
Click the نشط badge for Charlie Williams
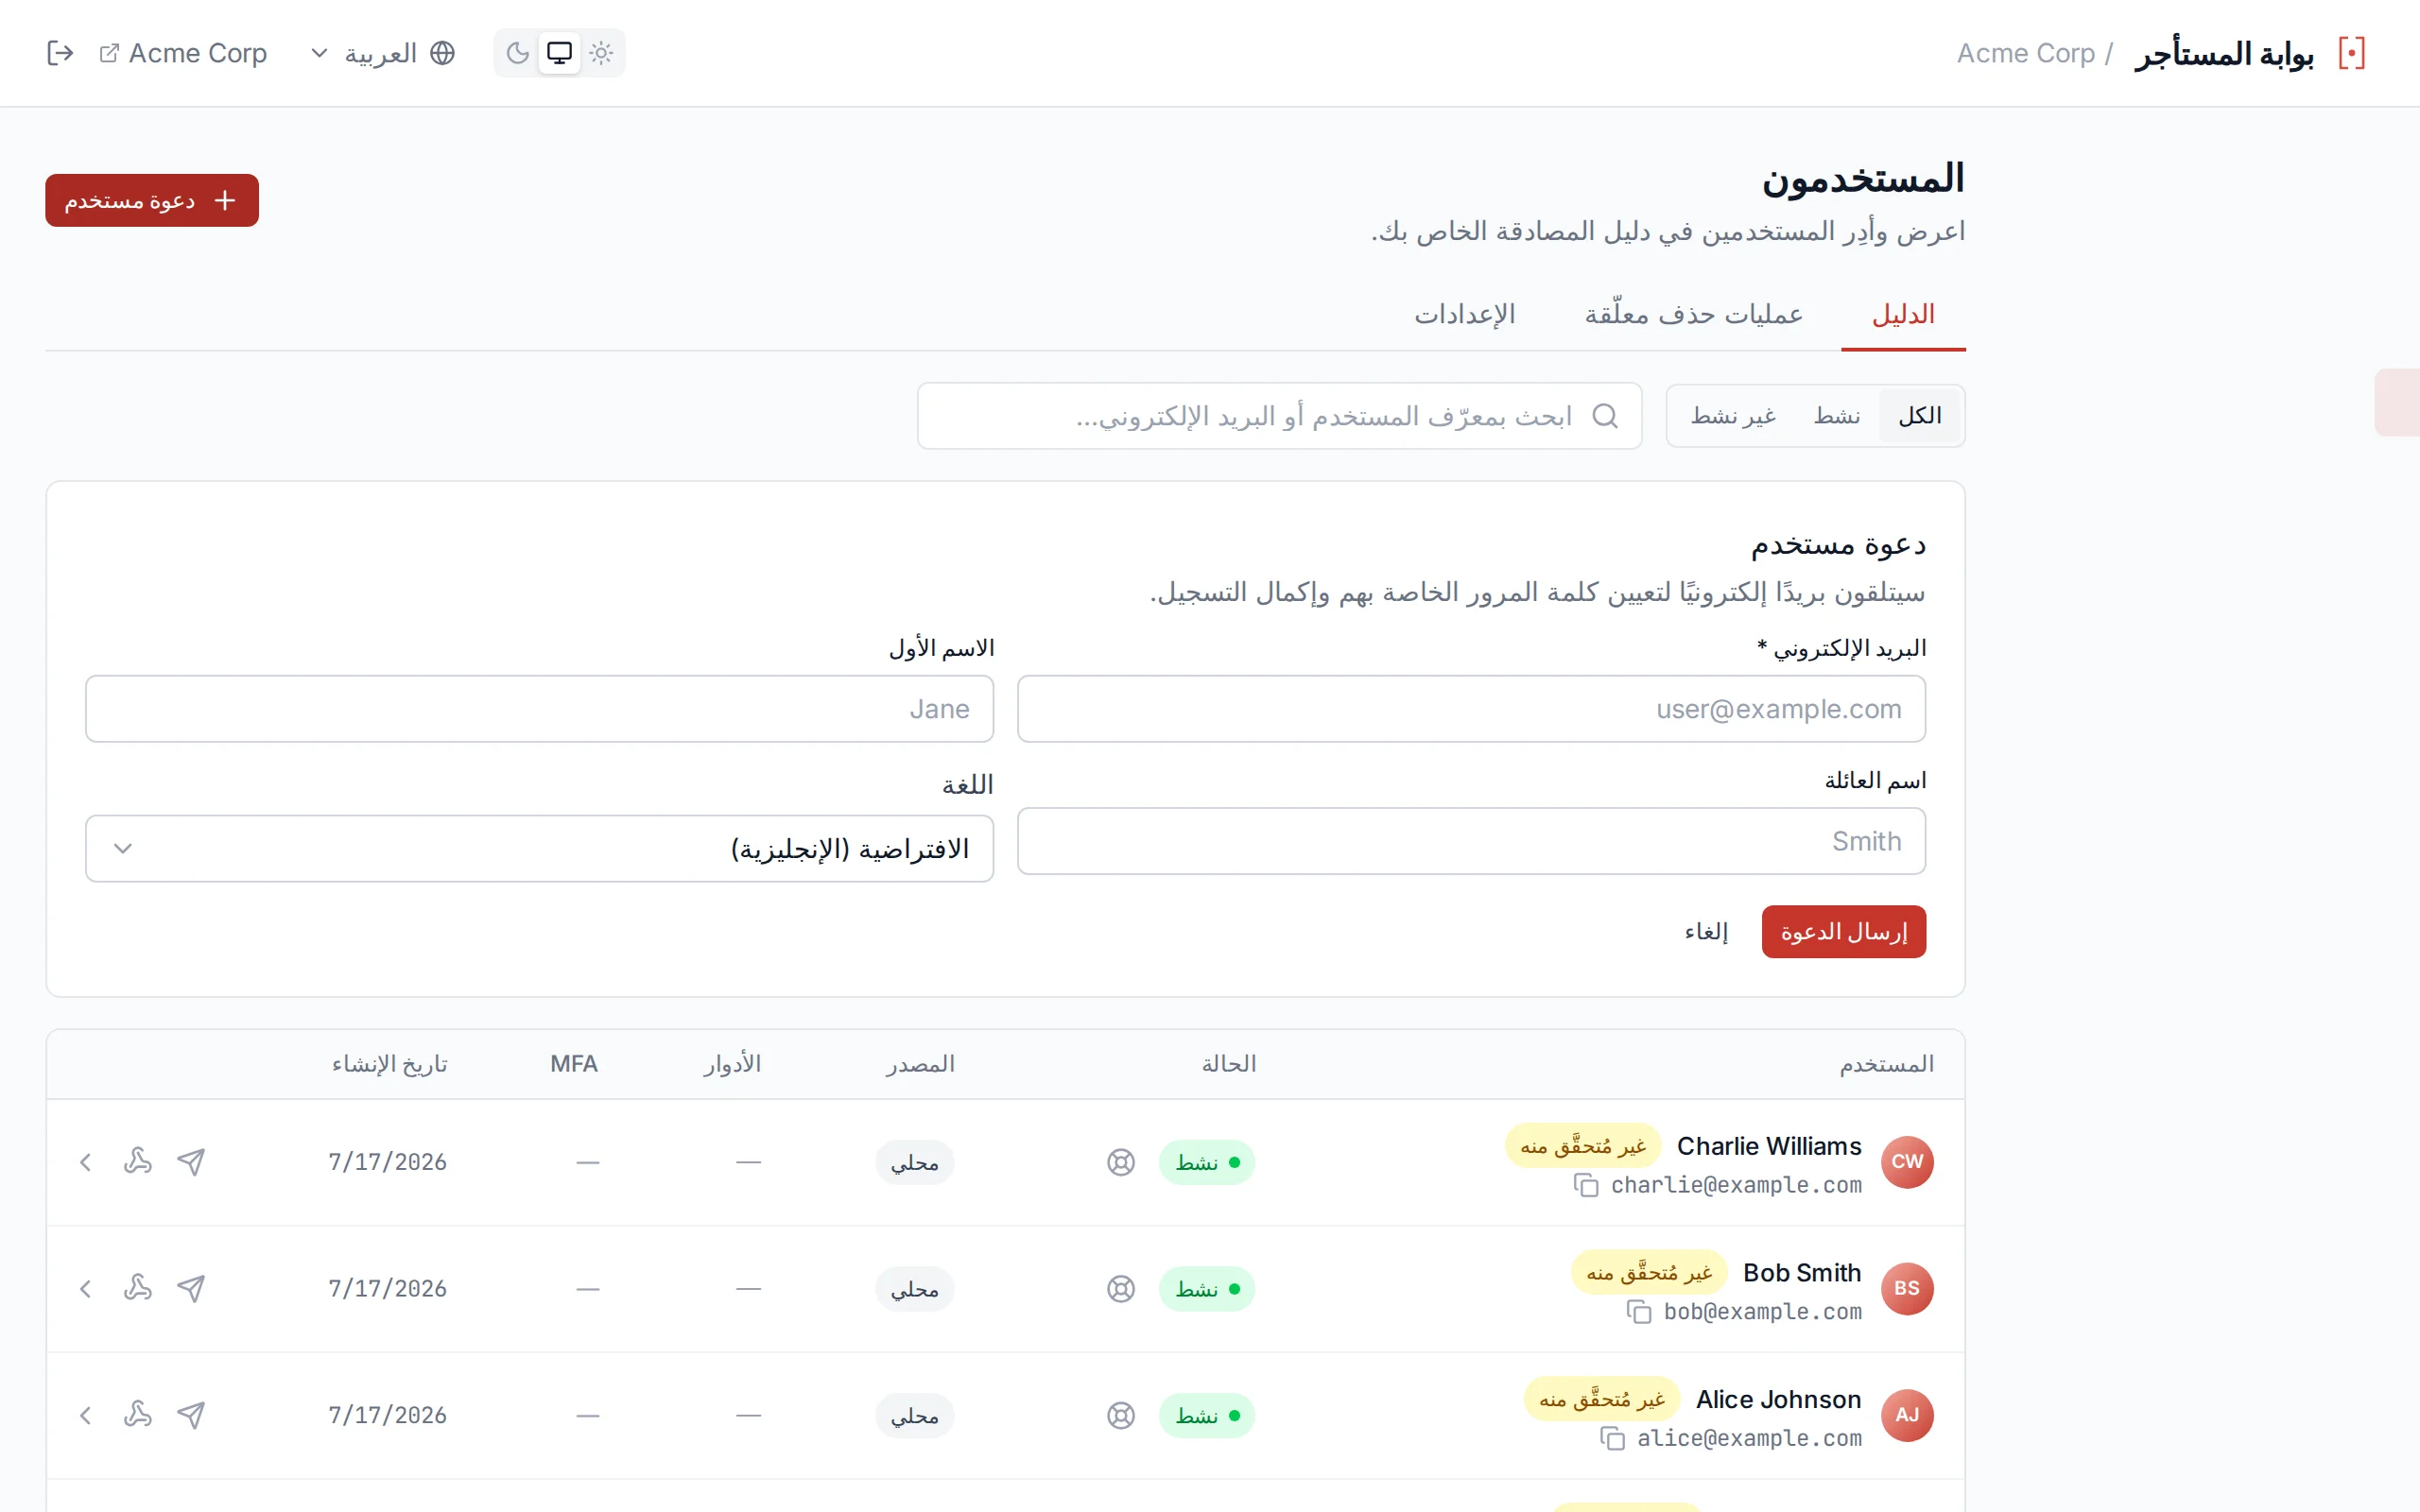1207,1163
